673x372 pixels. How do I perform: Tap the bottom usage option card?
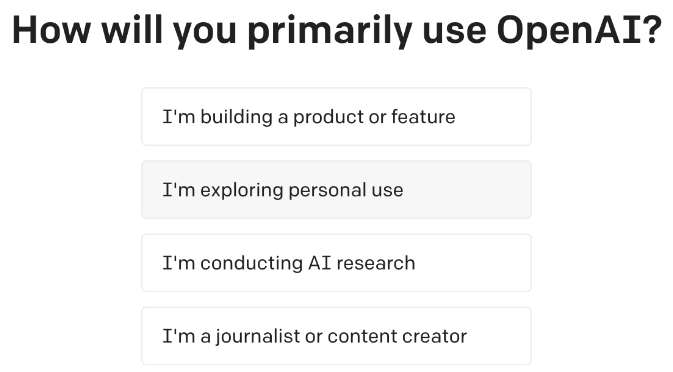[x=336, y=336]
